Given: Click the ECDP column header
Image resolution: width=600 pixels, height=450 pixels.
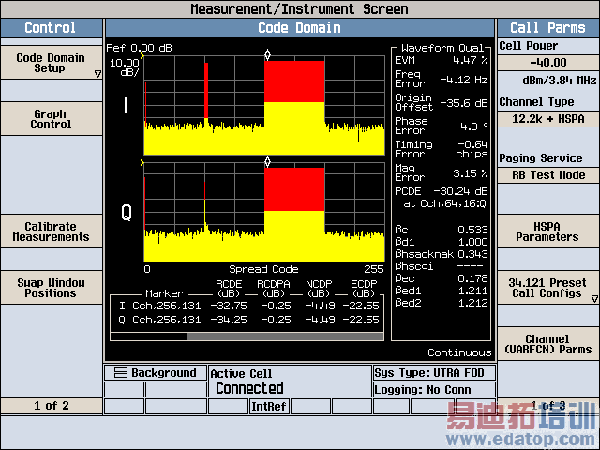Looking at the screenshot, I should pos(364,289).
